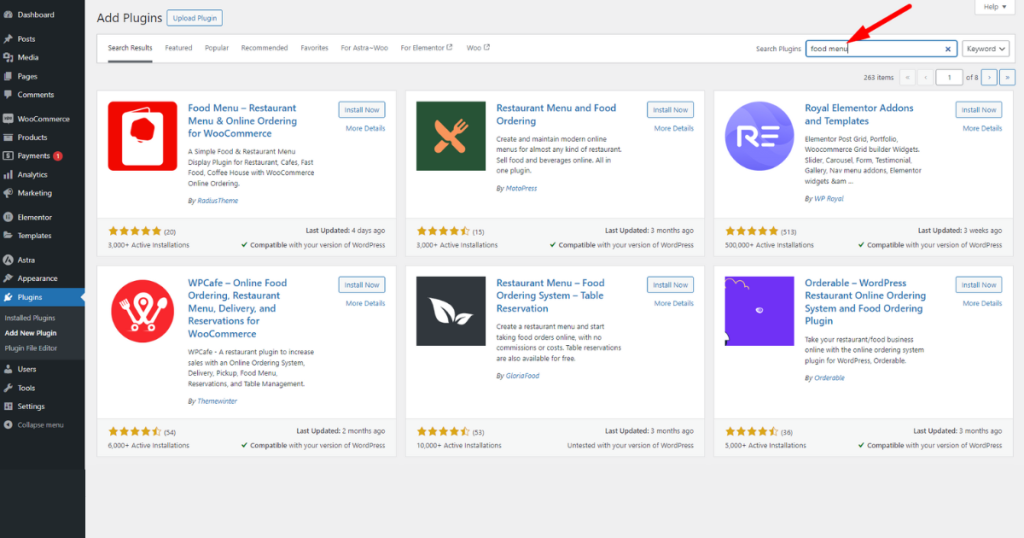Open the RadiusTheme author link
This screenshot has height=538, width=1024.
217,200
